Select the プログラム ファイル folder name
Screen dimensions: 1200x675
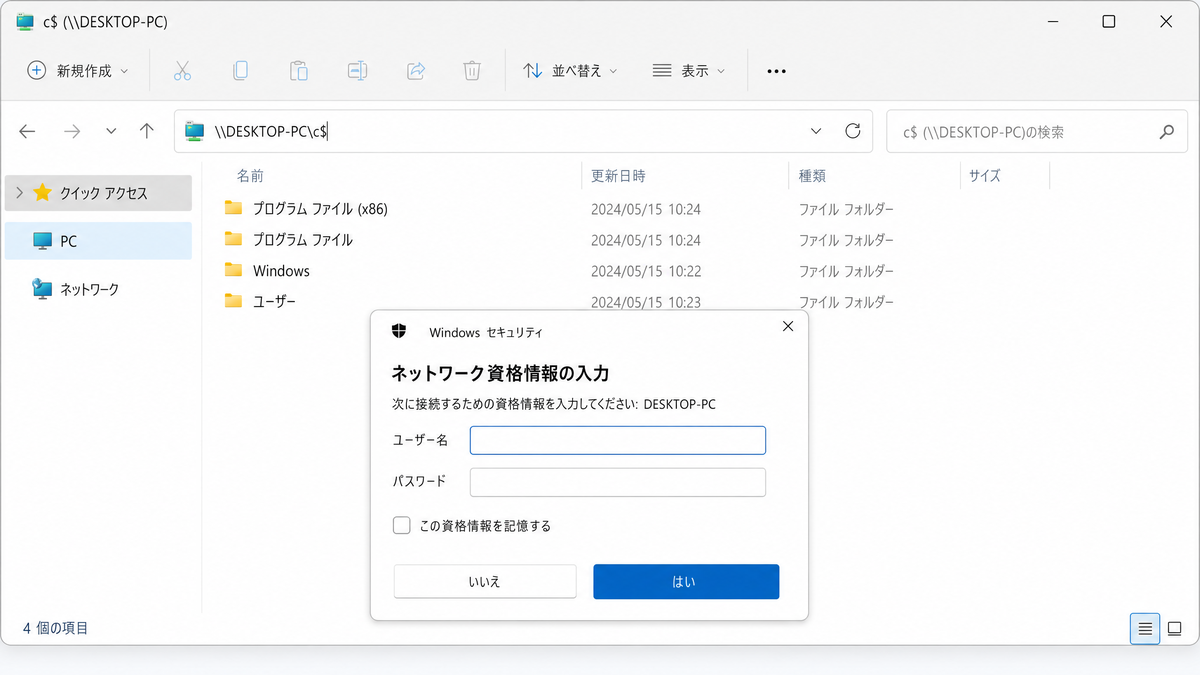pyautogui.click(x=303, y=240)
